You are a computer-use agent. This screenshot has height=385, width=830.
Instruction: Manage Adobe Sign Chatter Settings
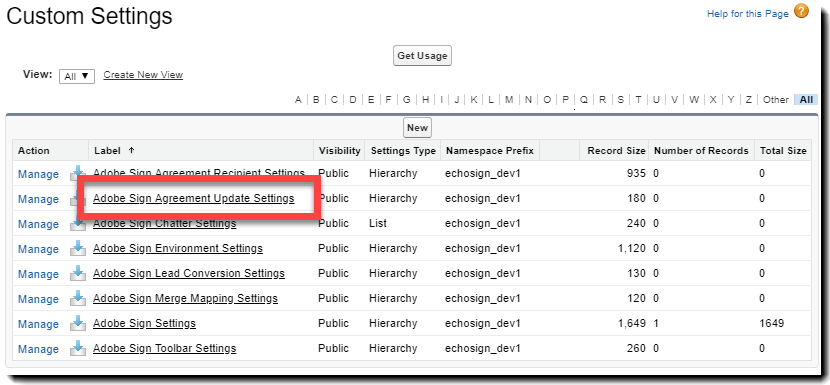coord(38,224)
